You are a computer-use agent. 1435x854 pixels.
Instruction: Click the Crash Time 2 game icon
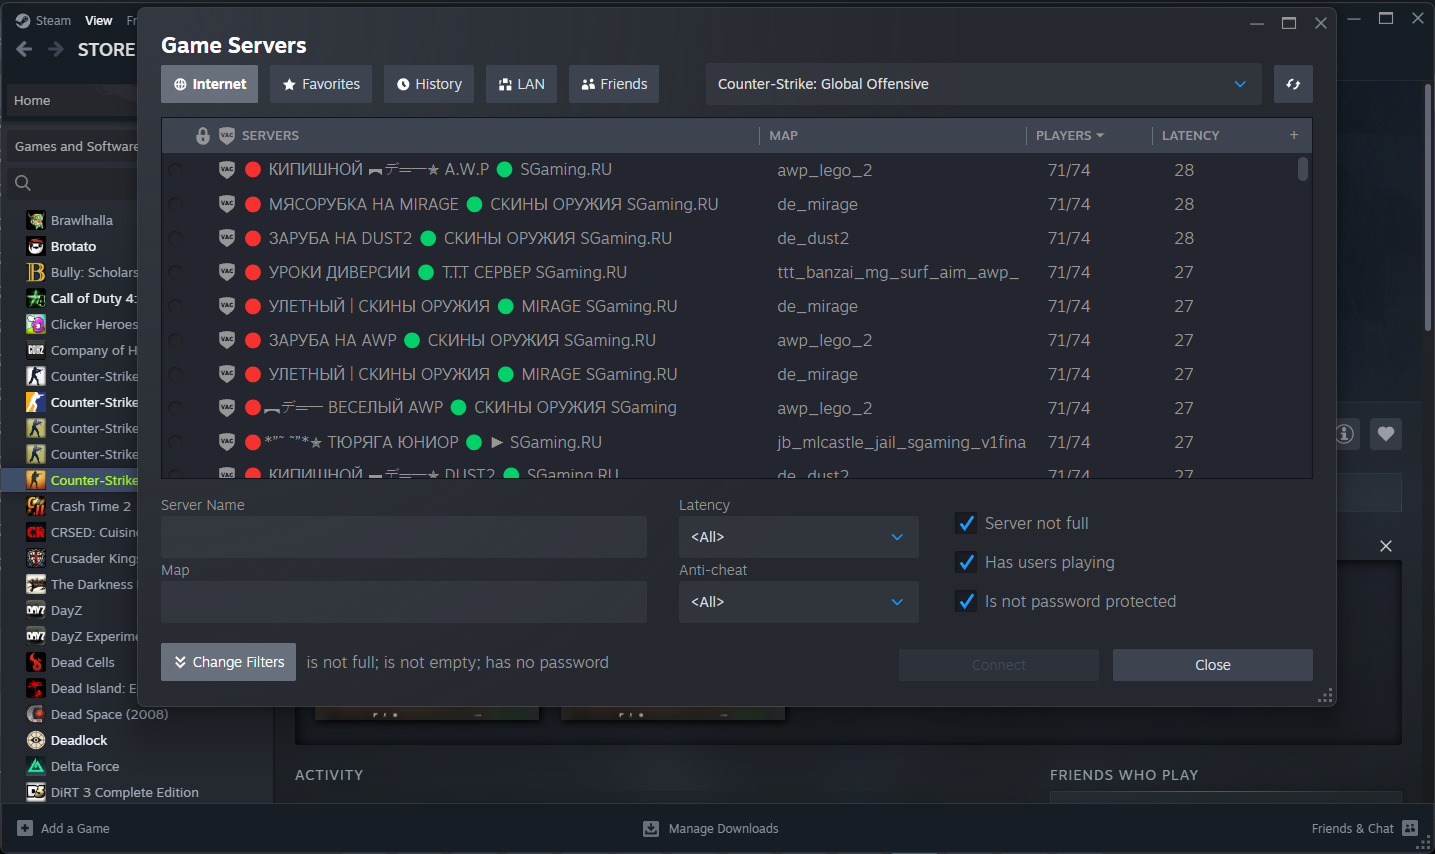tap(36, 506)
